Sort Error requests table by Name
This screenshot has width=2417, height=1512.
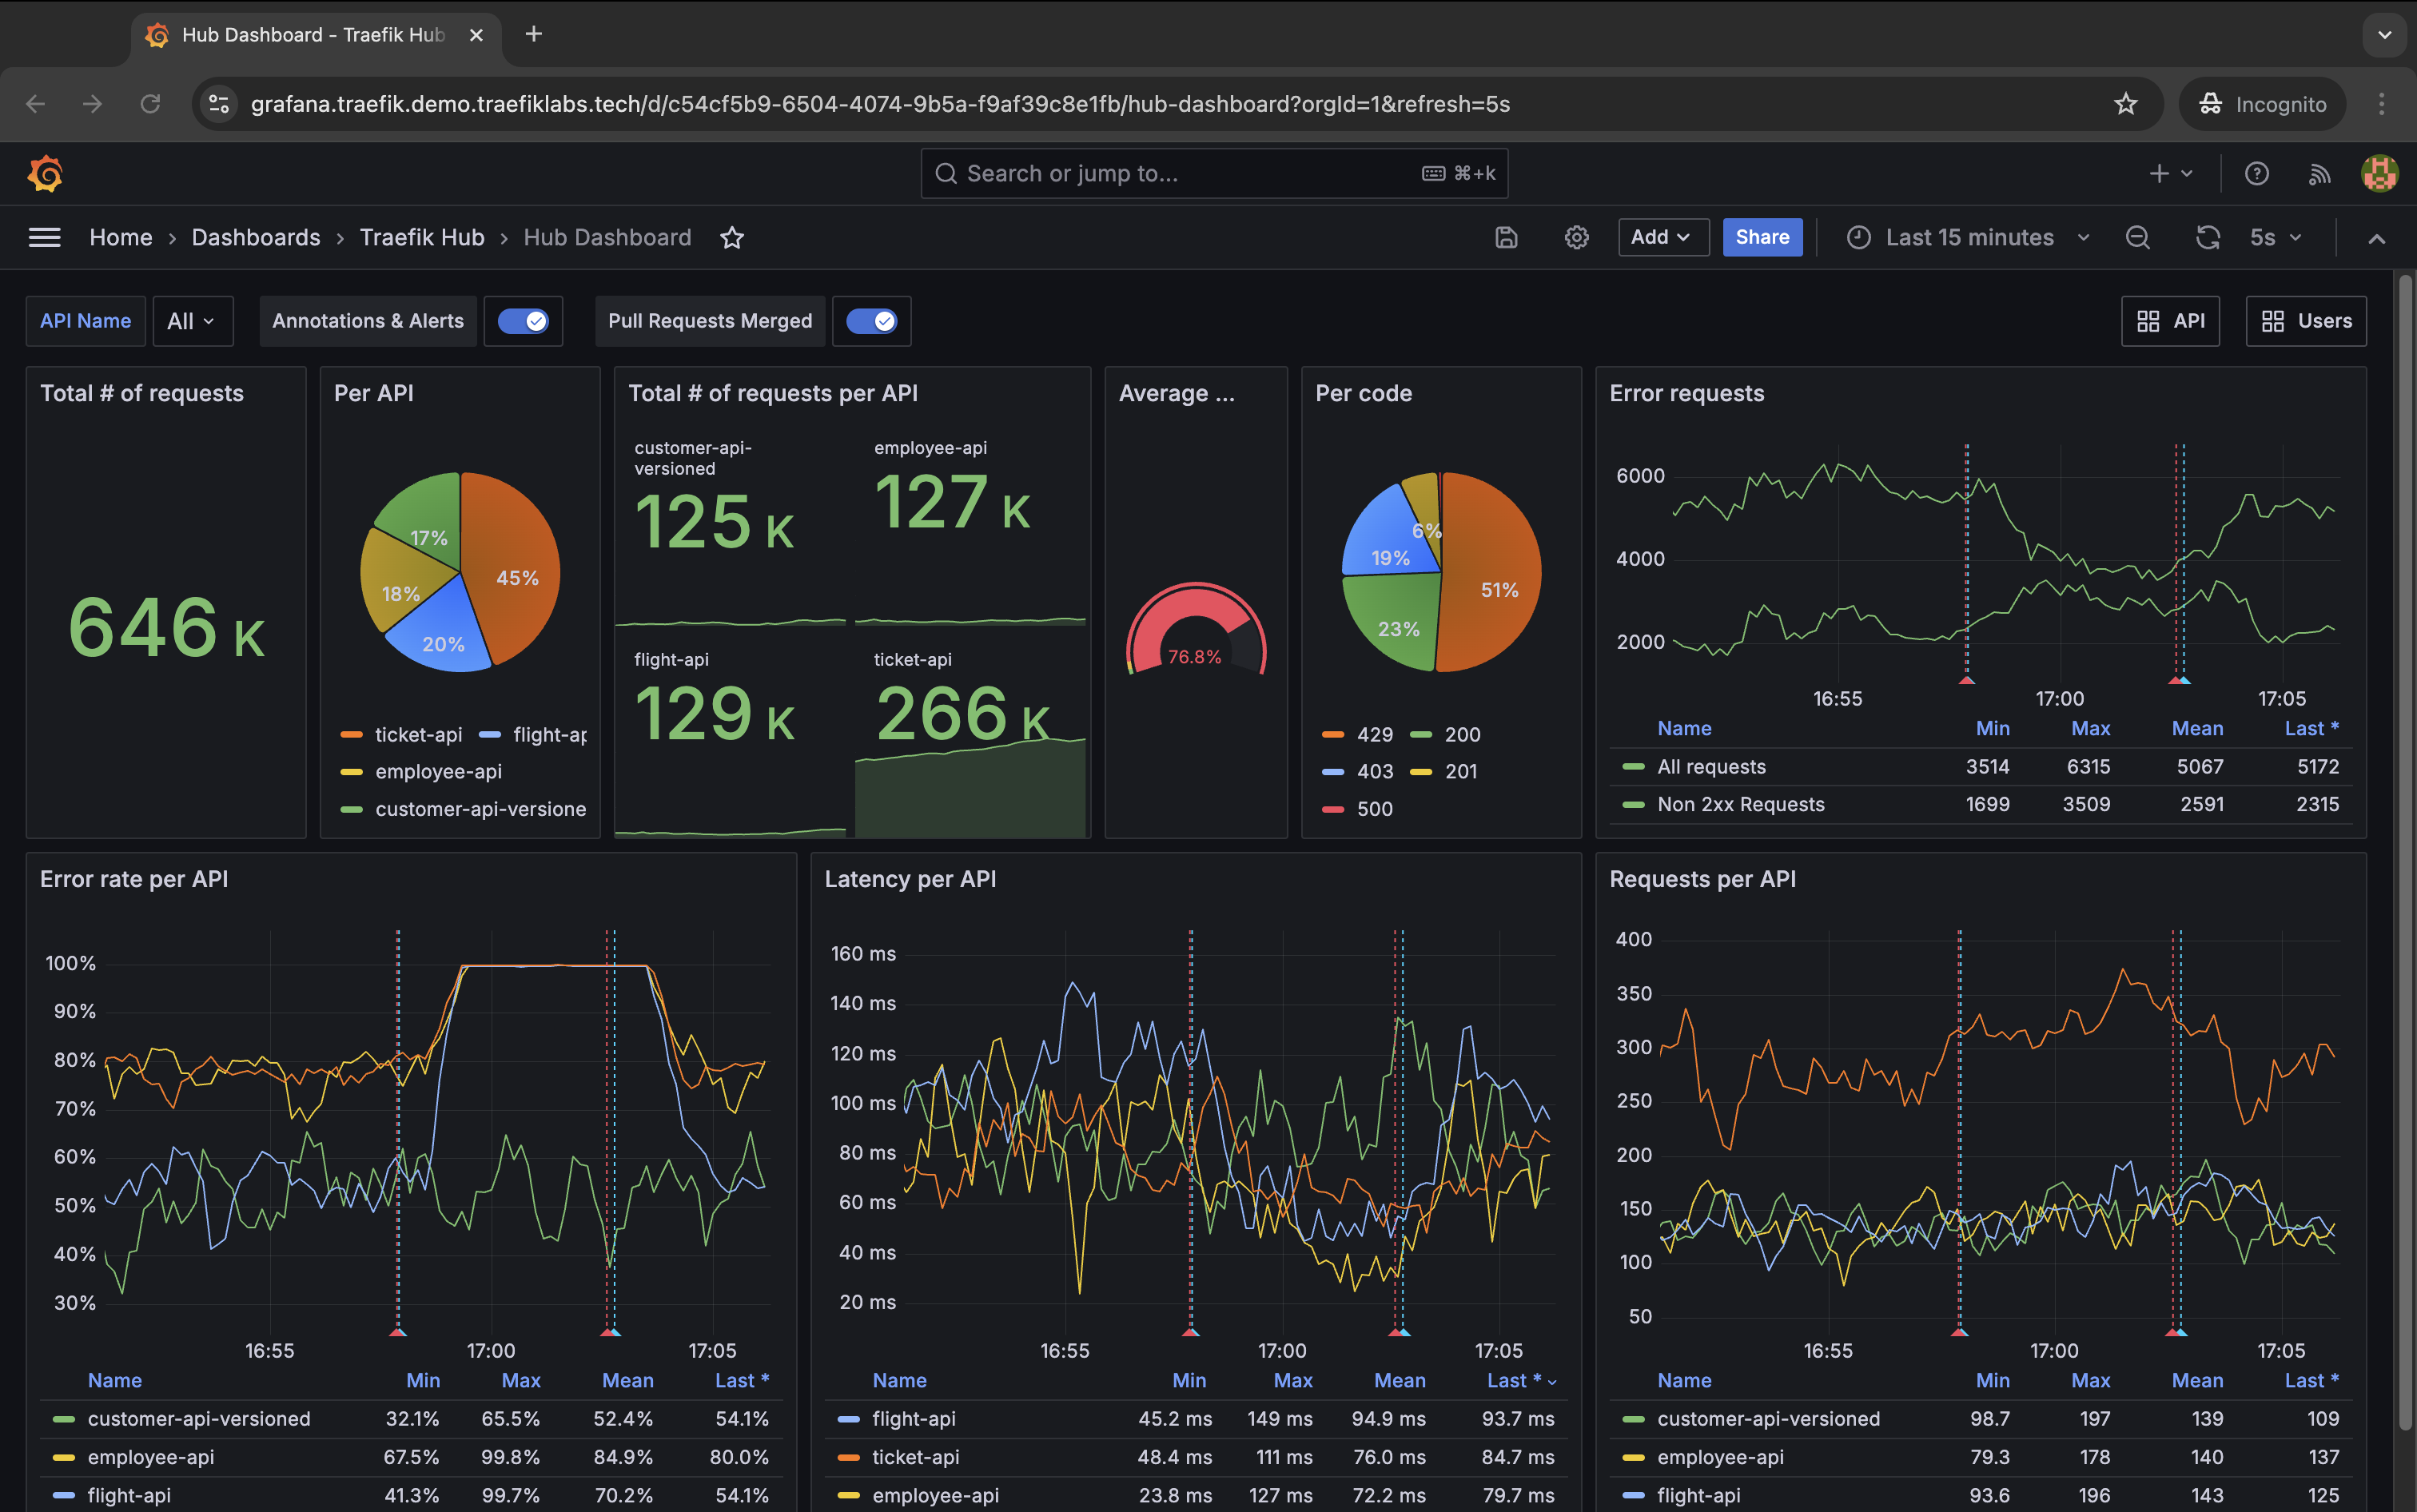[x=1684, y=728]
